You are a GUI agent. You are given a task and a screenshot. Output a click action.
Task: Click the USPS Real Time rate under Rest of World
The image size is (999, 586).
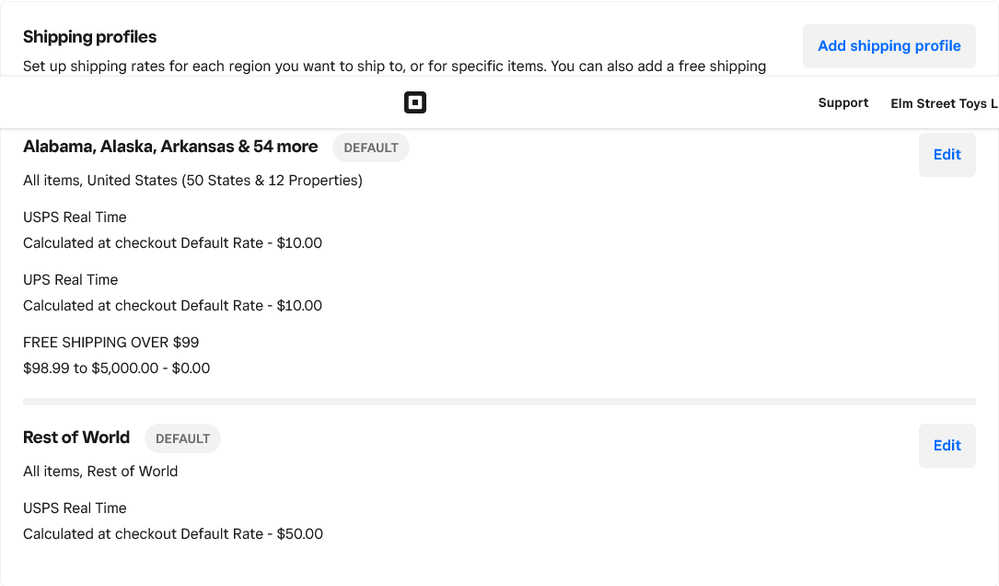click(74, 508)
